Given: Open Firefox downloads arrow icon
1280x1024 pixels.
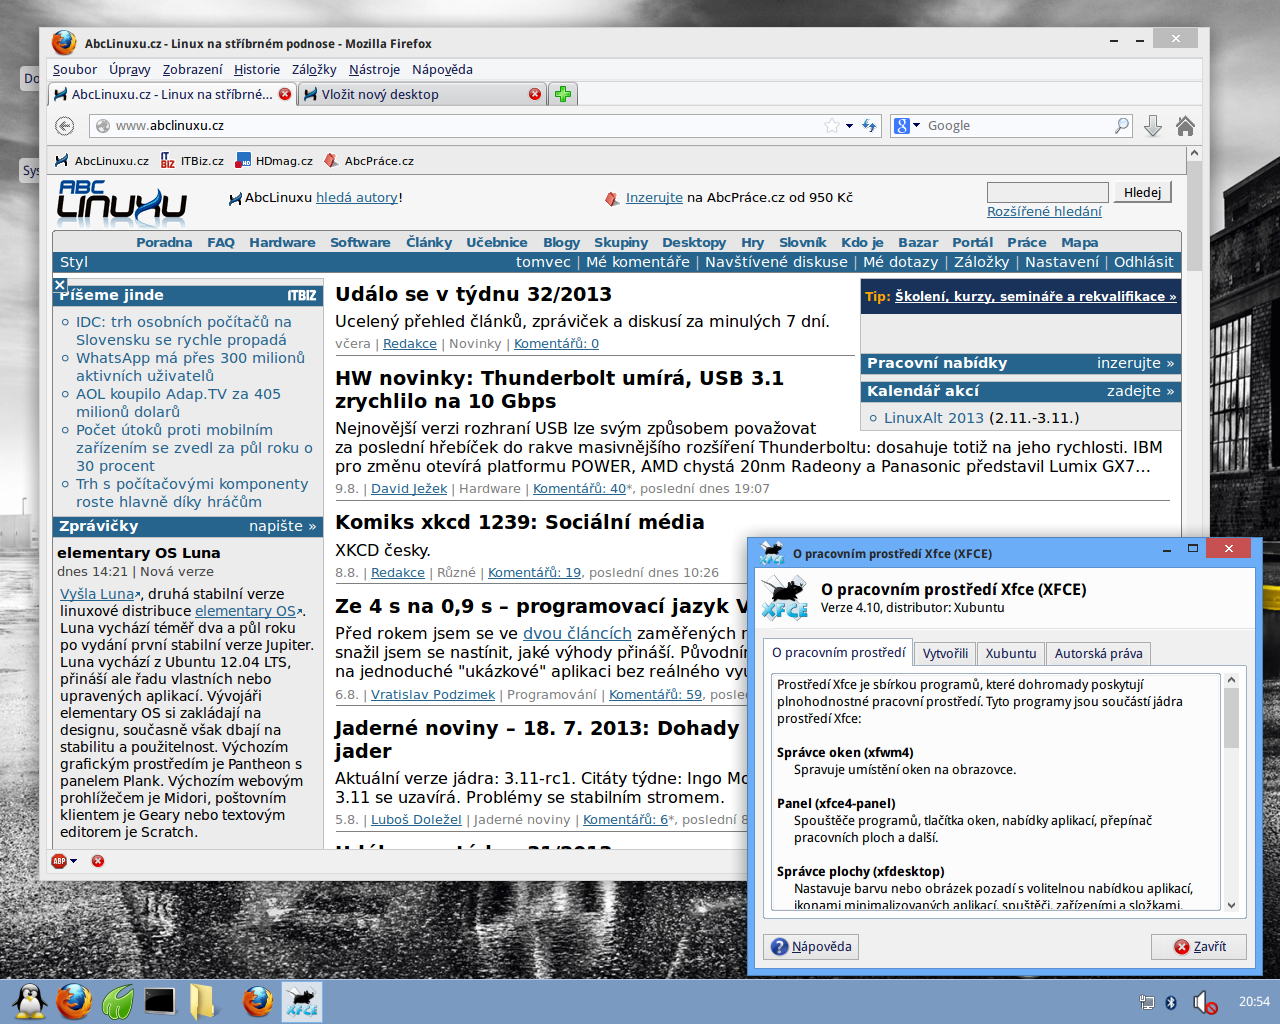Looking at the screenshot, I should tap(1153, 126).
